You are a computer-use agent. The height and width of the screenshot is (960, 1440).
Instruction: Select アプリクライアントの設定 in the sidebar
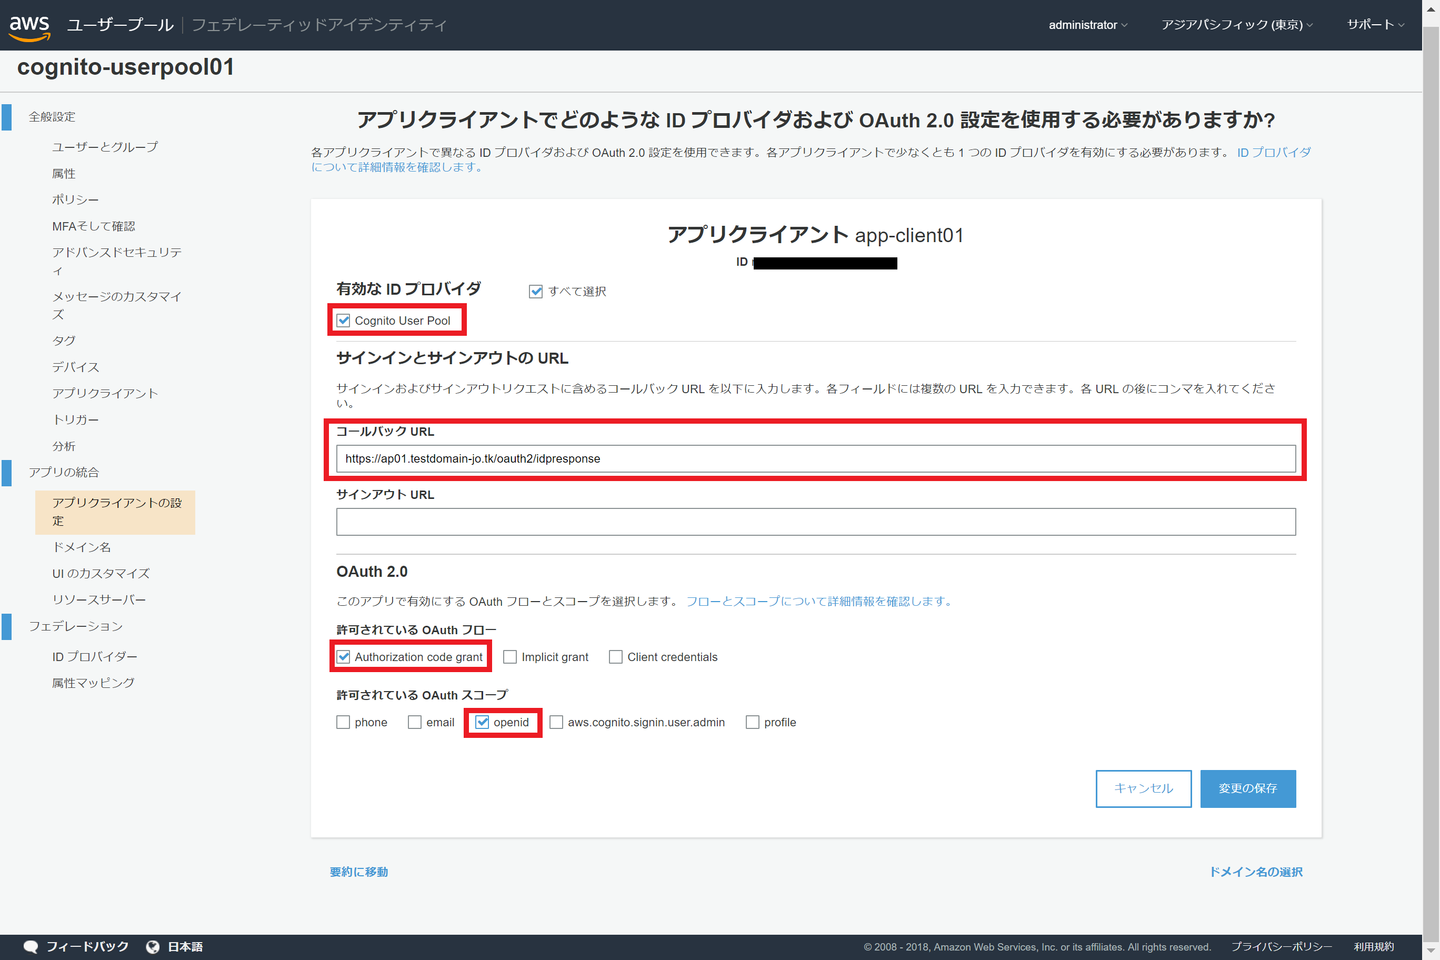(x=115, y=512)
